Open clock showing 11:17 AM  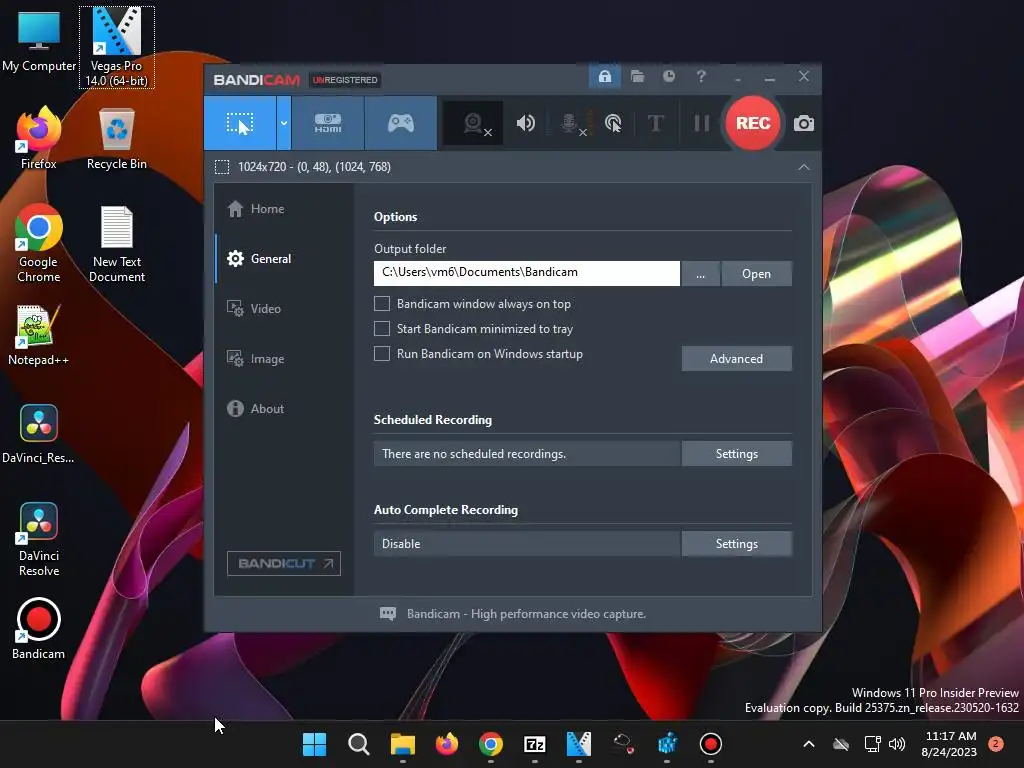(x=950, y=744)
